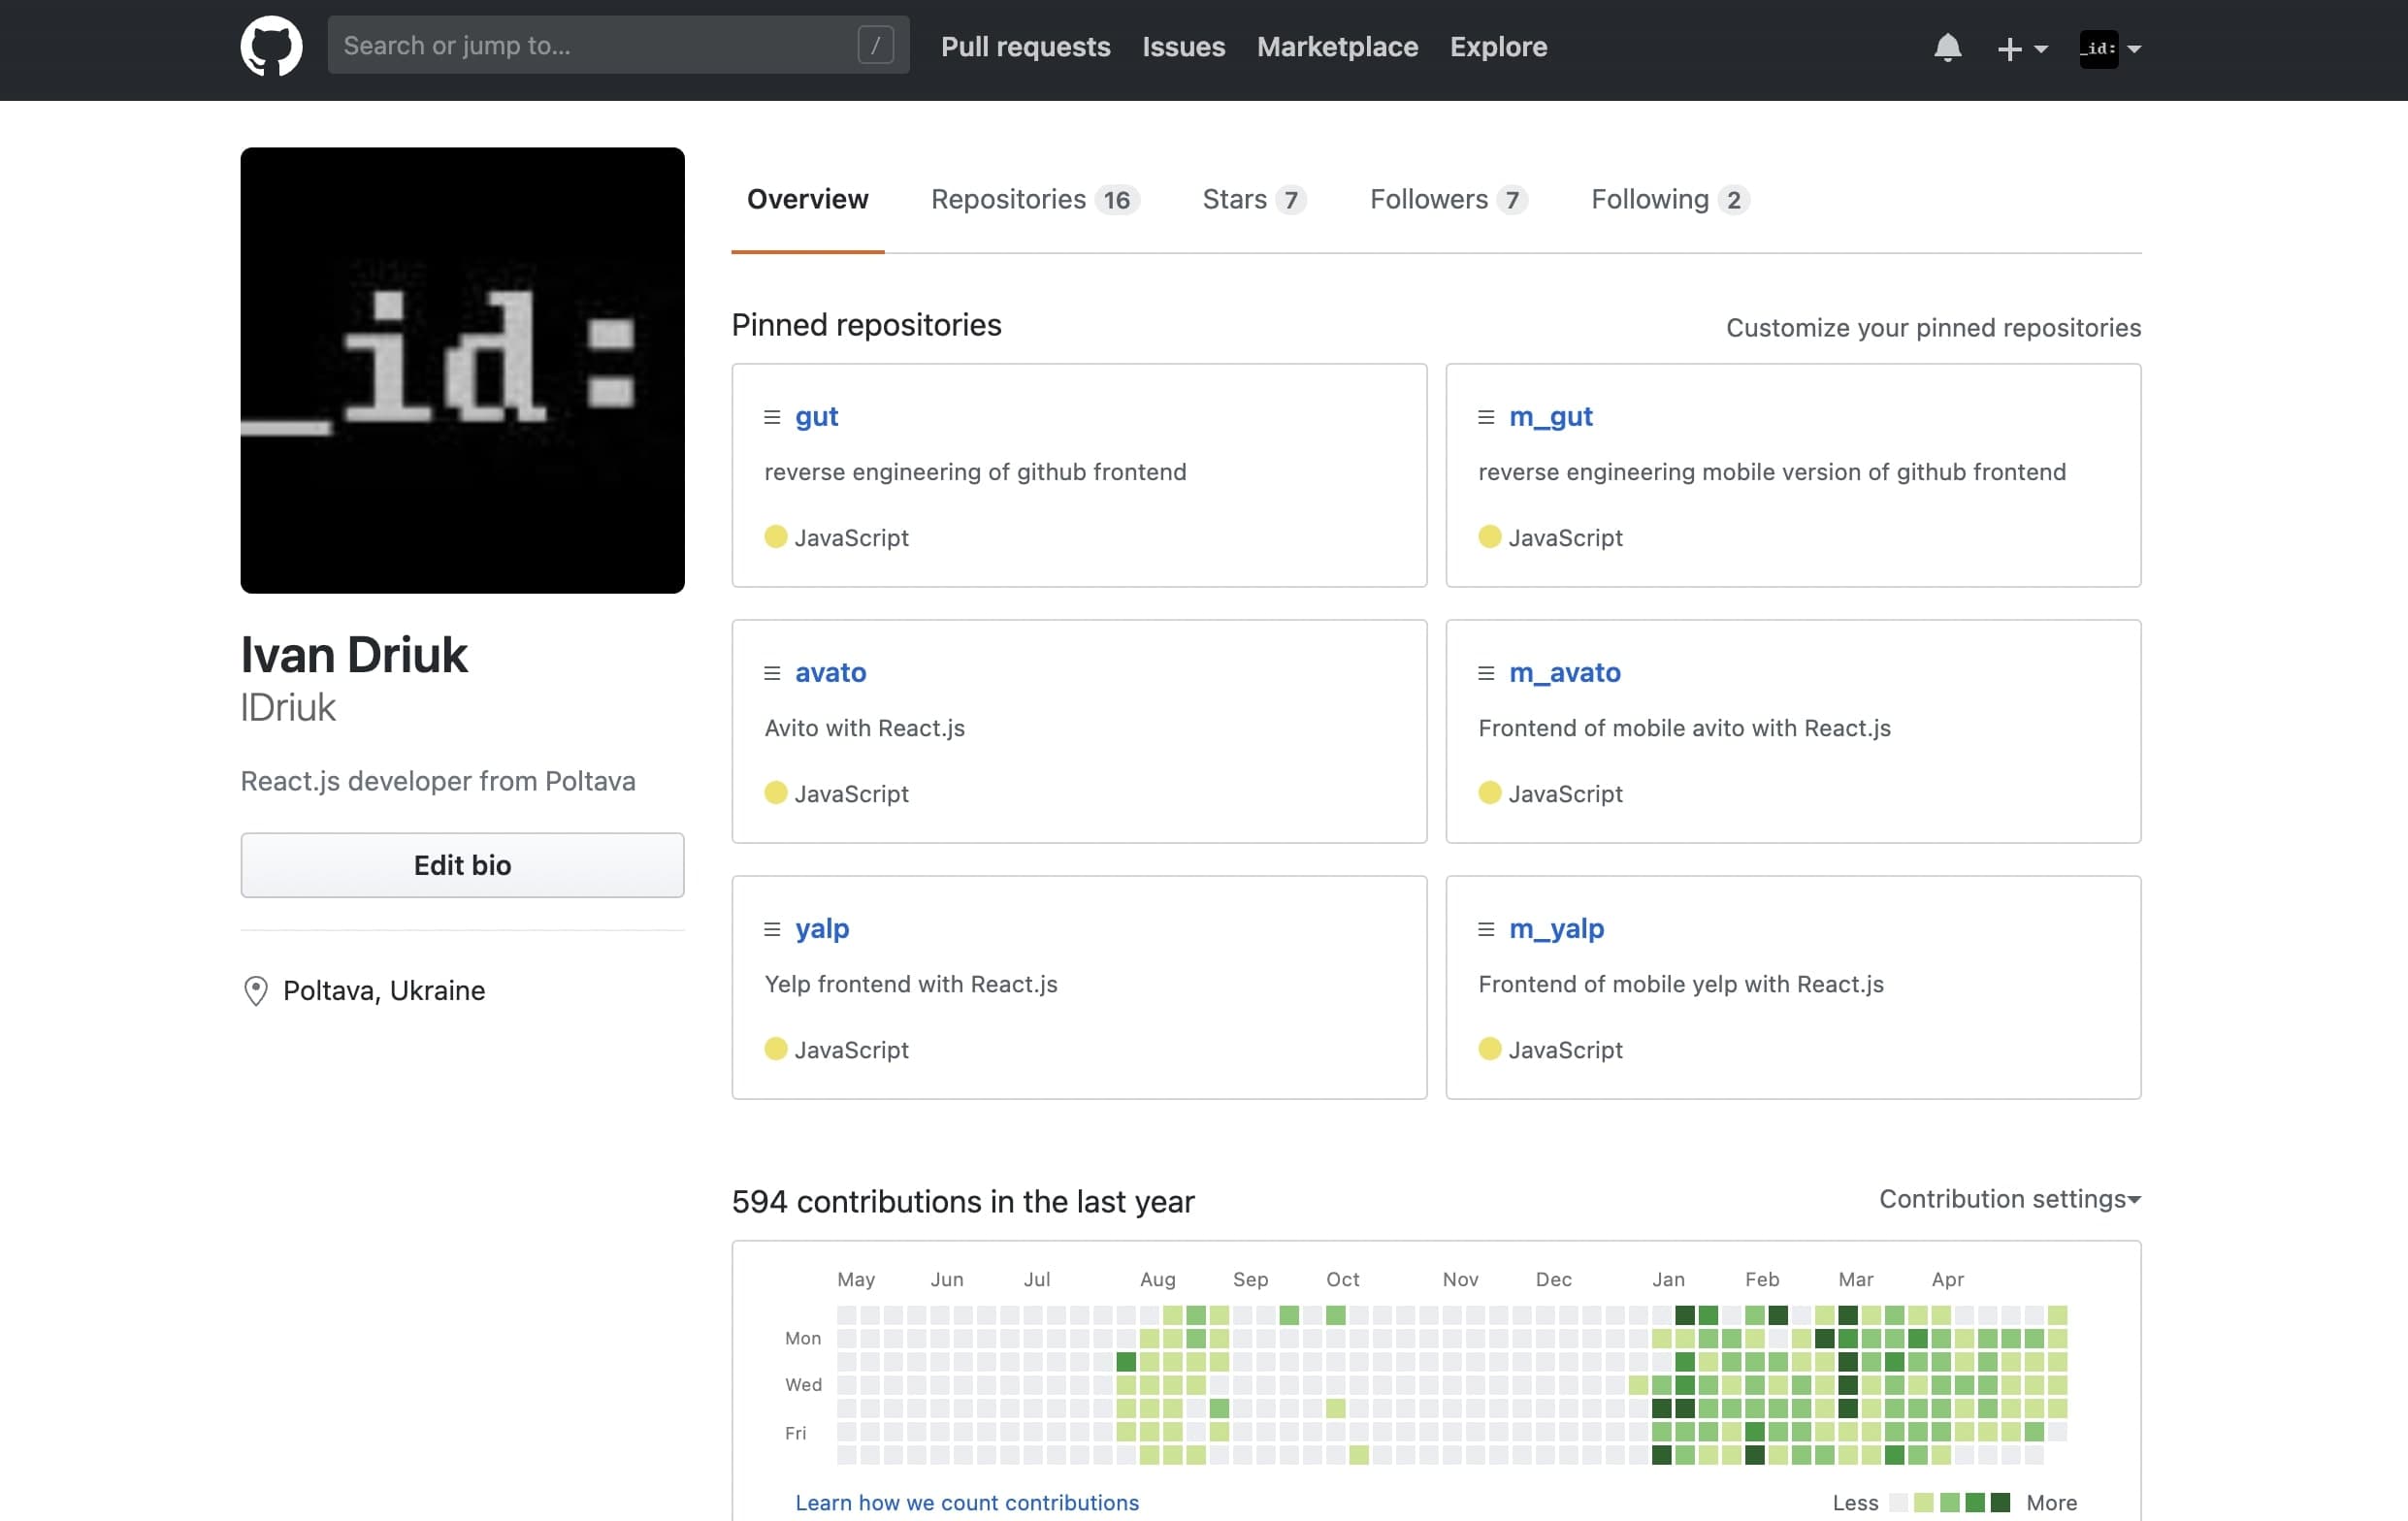Switch to the Repositories tab
This screenshot has width=2408, height=1521.
(1035, 200)
